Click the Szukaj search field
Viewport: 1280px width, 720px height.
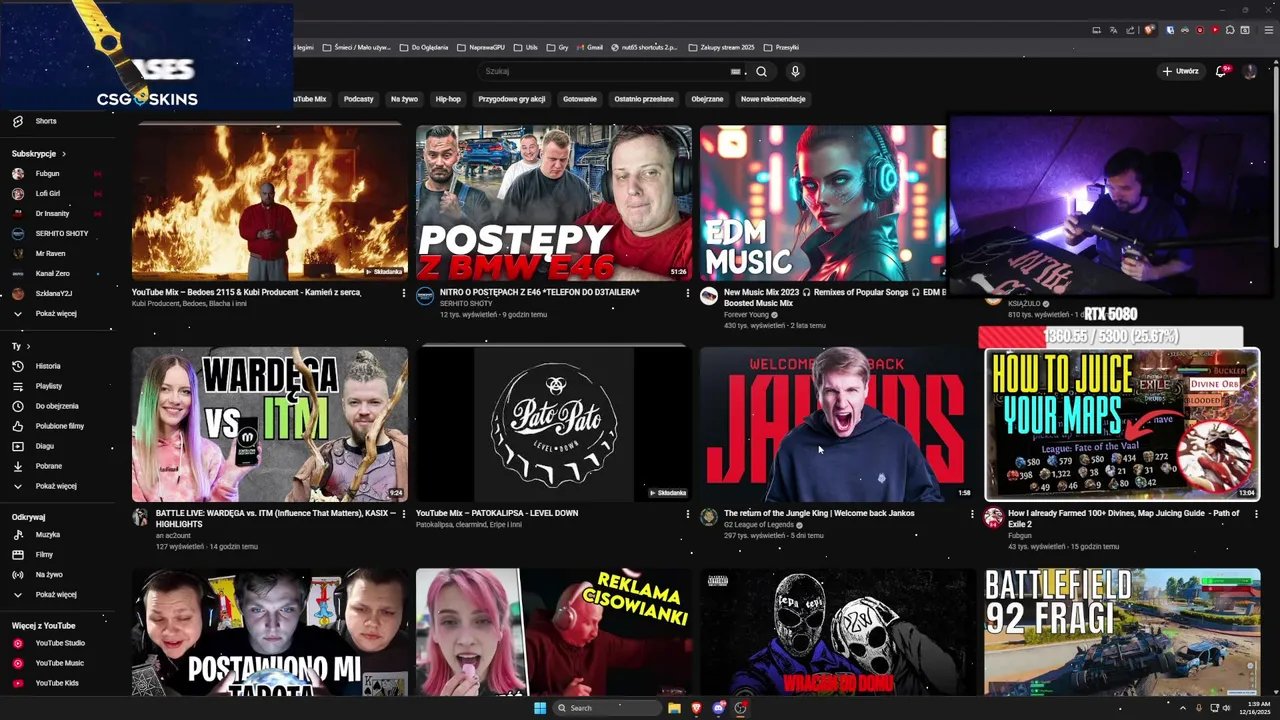603,71
